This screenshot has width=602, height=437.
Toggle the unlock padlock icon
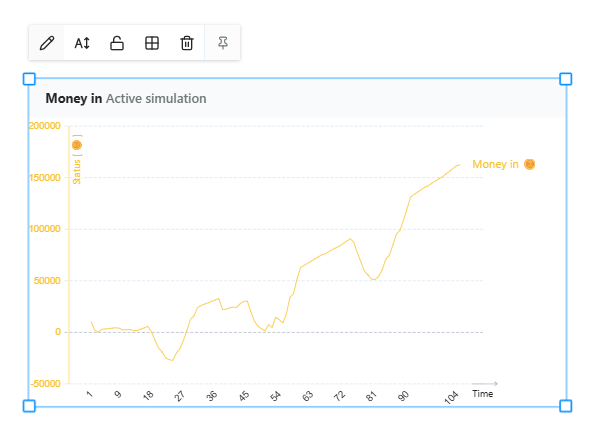[117, 43]
